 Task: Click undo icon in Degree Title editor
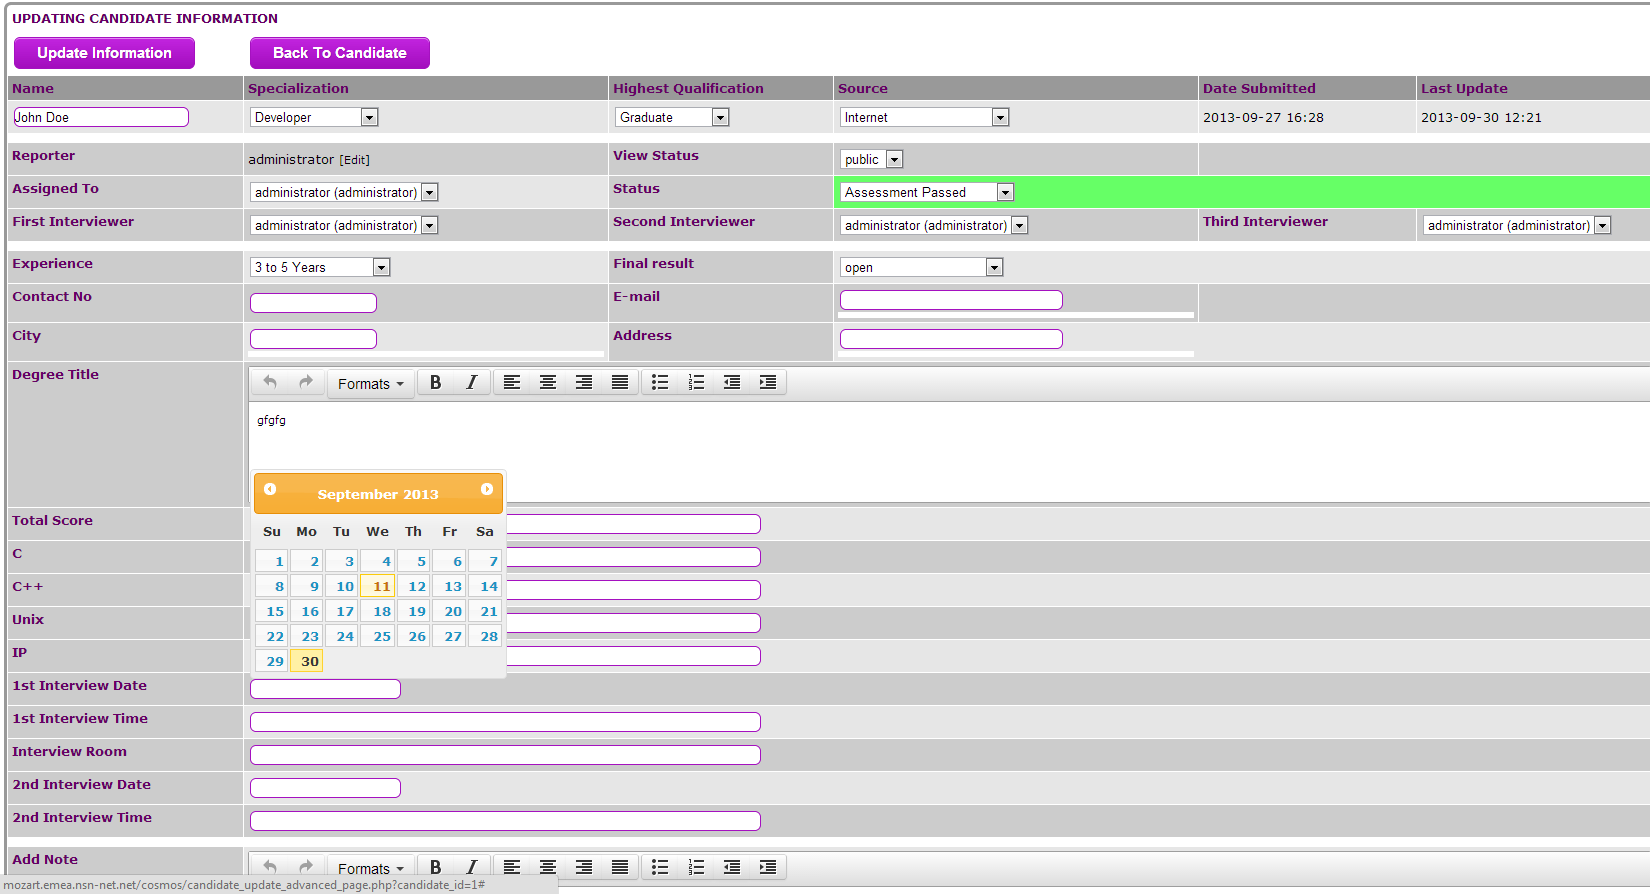click(x=270, y=382)
